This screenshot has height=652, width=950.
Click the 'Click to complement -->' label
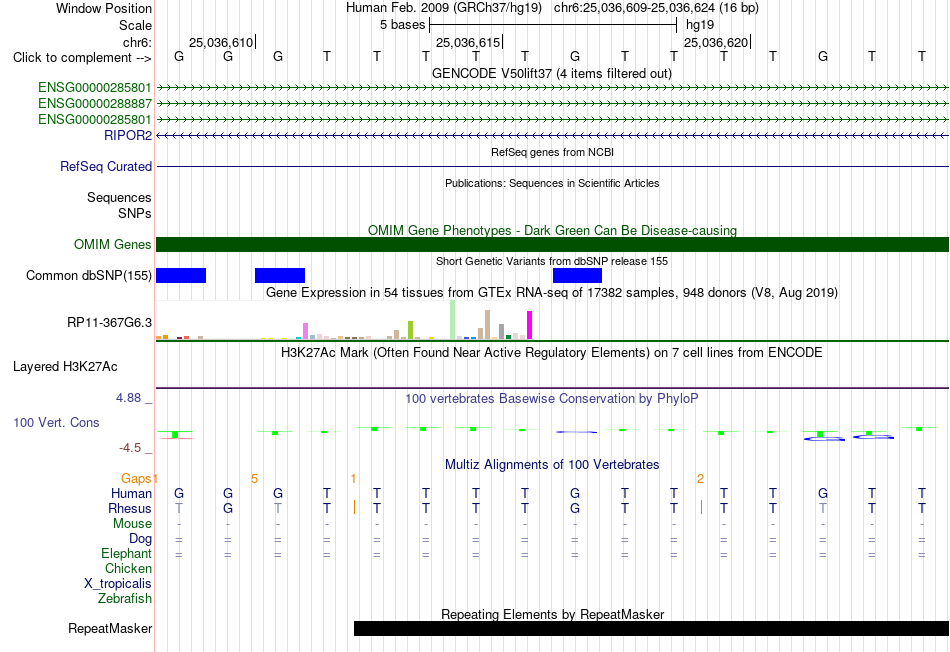click(x=82, y=58)
